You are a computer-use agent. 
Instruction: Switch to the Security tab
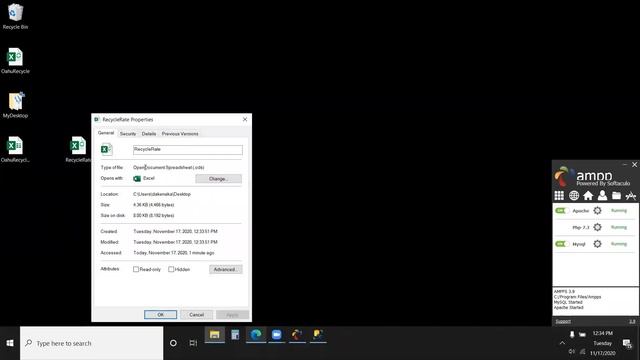click(128, 134)
